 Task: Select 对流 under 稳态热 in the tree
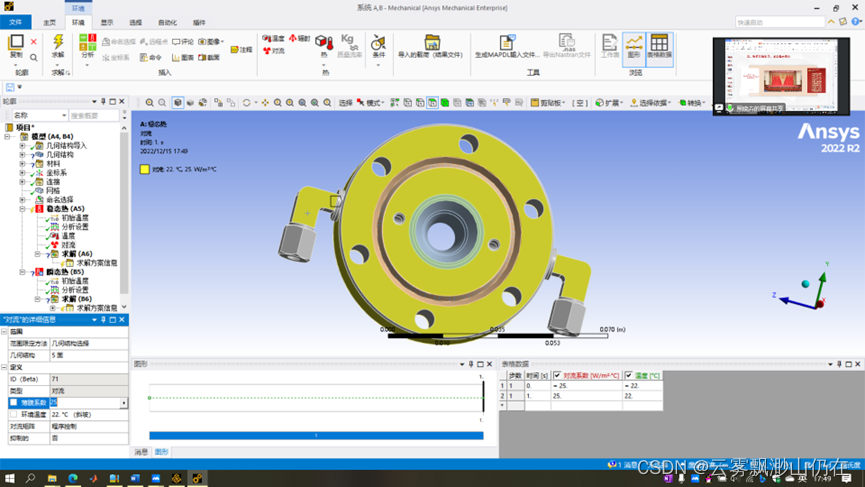[x=68, y=245]
